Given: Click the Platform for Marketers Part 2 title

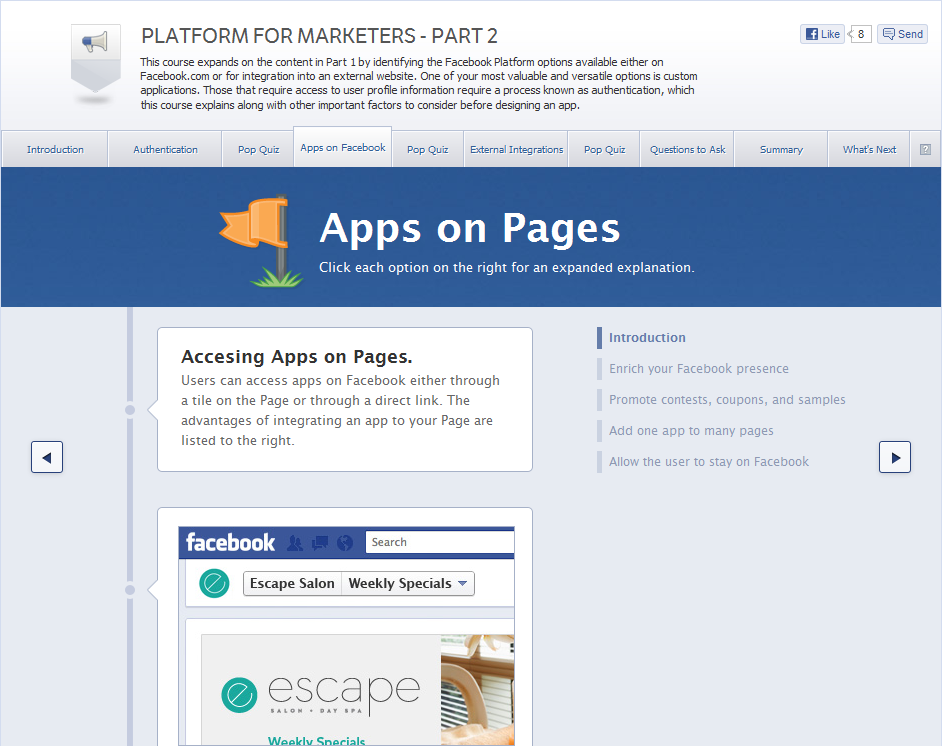Looking at the screenshot, I should [x=319, y=36].
